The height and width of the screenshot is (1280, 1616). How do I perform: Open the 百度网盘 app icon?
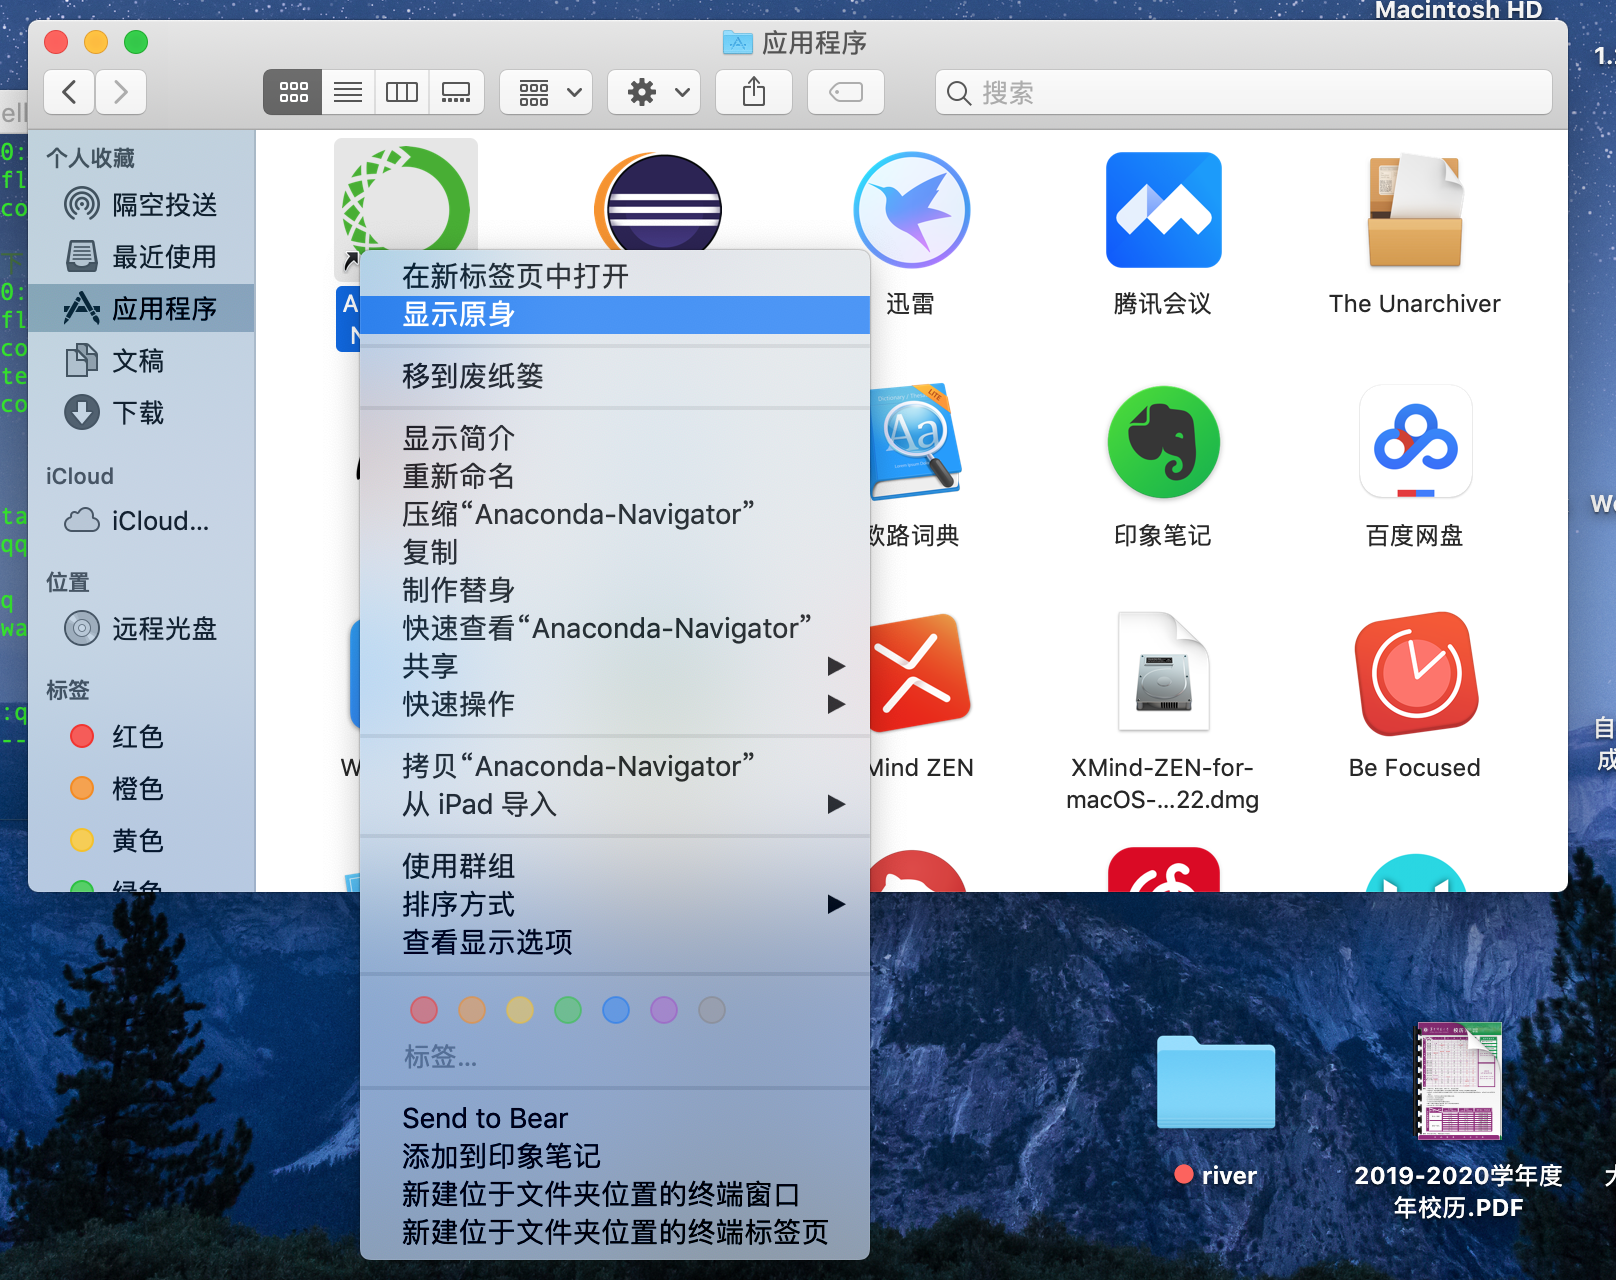1415,442
